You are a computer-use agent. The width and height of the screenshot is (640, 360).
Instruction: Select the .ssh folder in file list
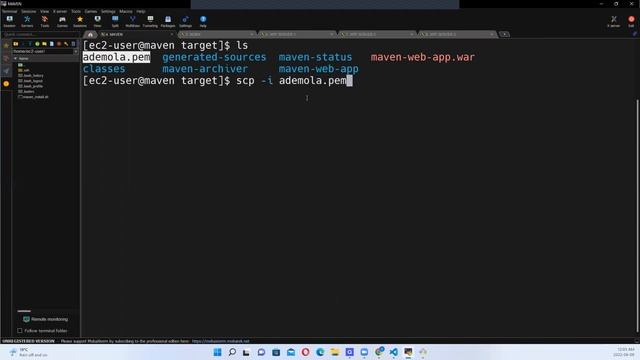(24, 70)
